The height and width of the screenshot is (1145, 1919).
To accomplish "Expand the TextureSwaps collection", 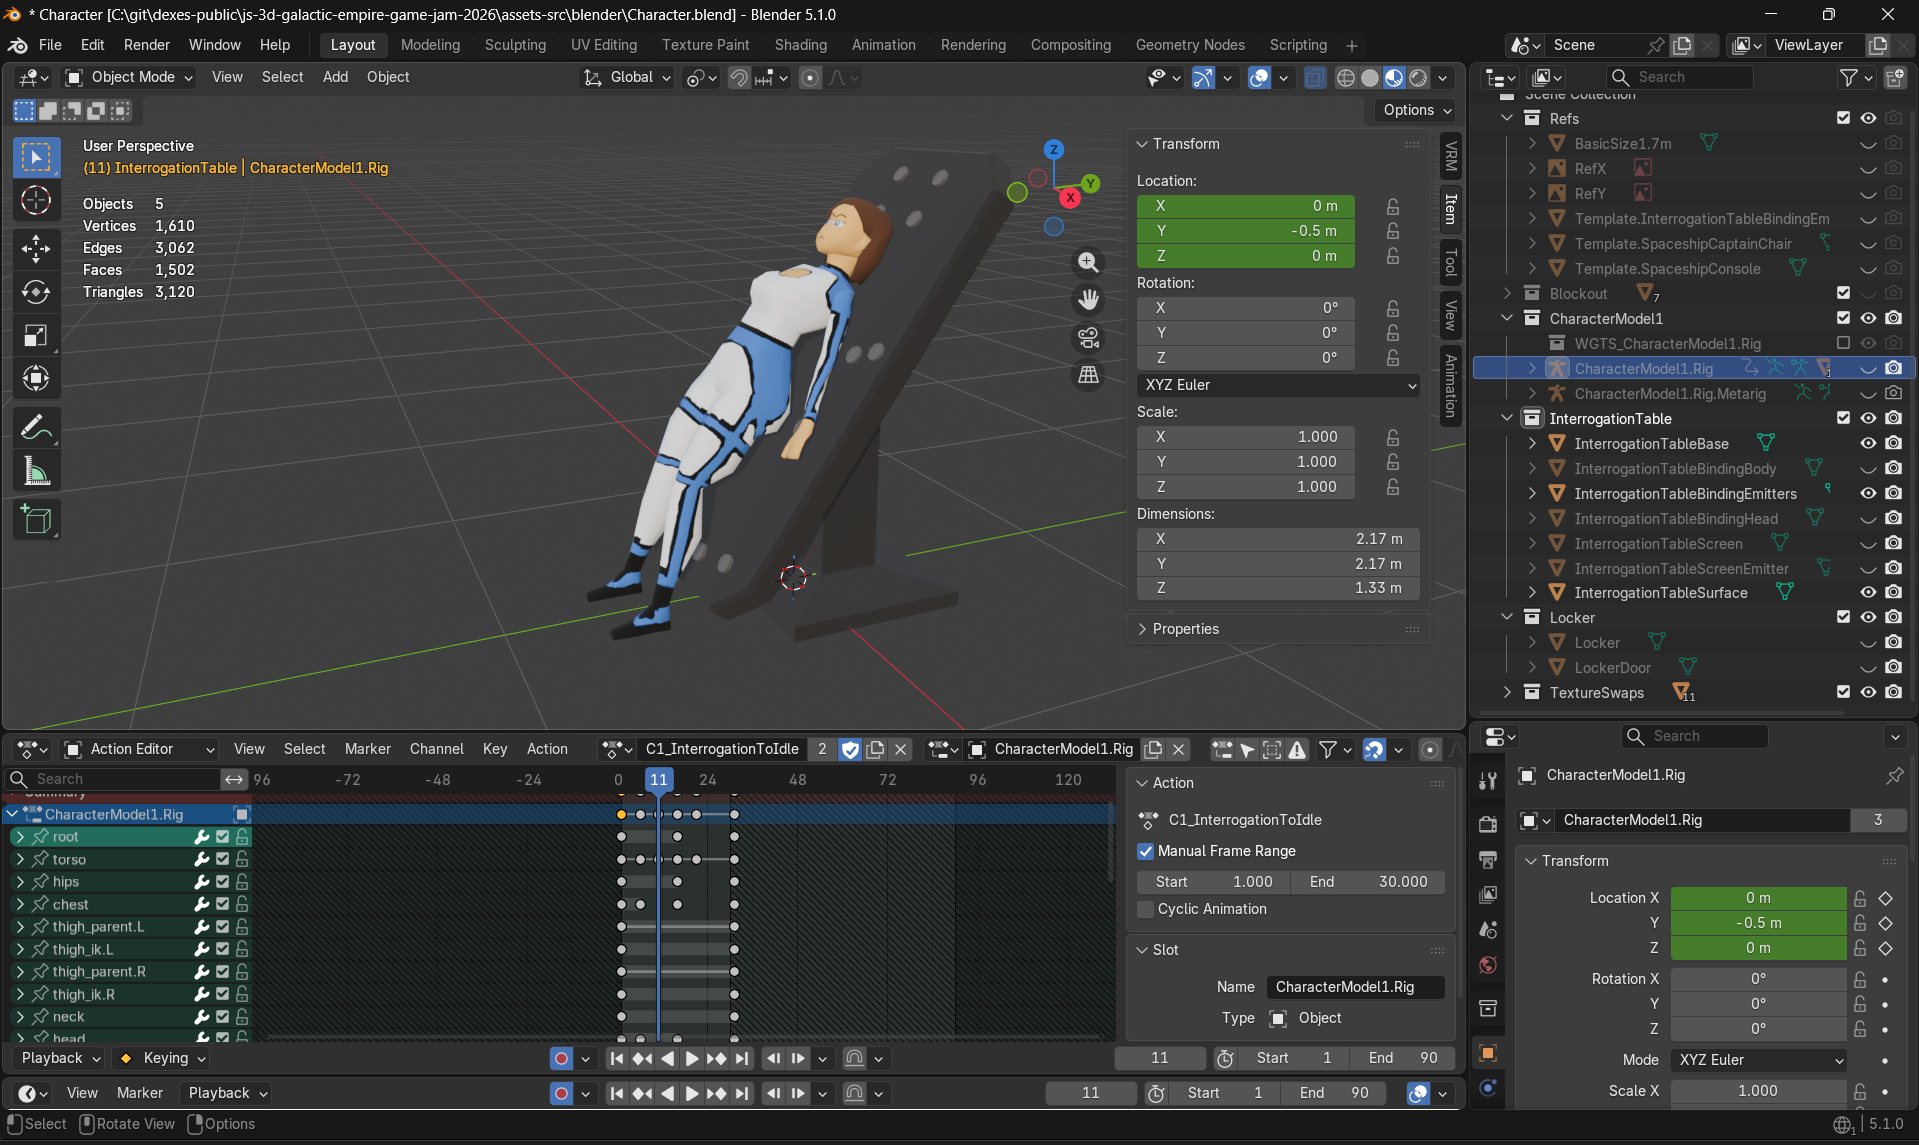I will pyautogui.click(x=1508, y=692).
